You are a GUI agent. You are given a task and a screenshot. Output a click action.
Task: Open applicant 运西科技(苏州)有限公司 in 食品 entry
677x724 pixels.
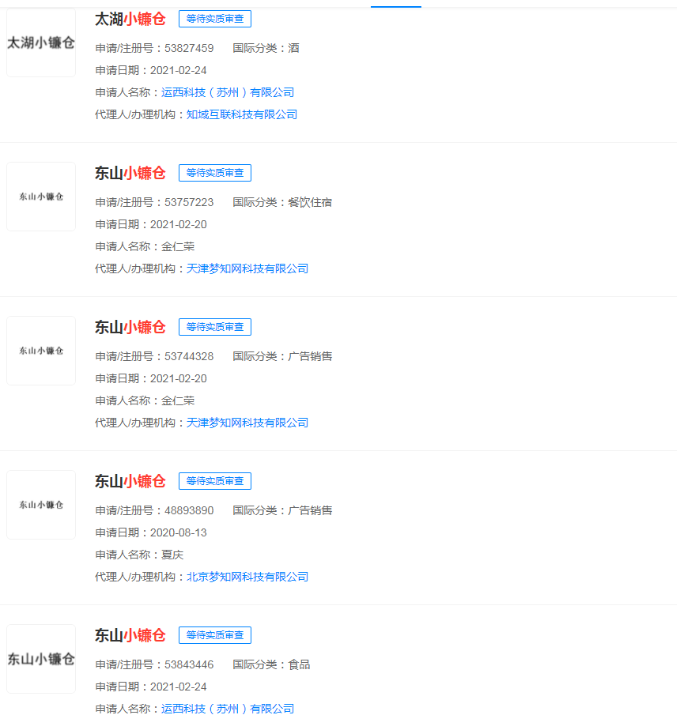pos(228,709)
